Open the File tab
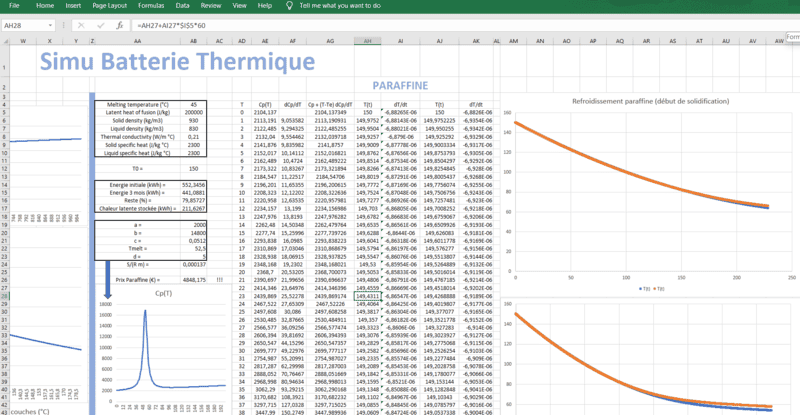This screenshot has width=800, height=415. point(14,6)
